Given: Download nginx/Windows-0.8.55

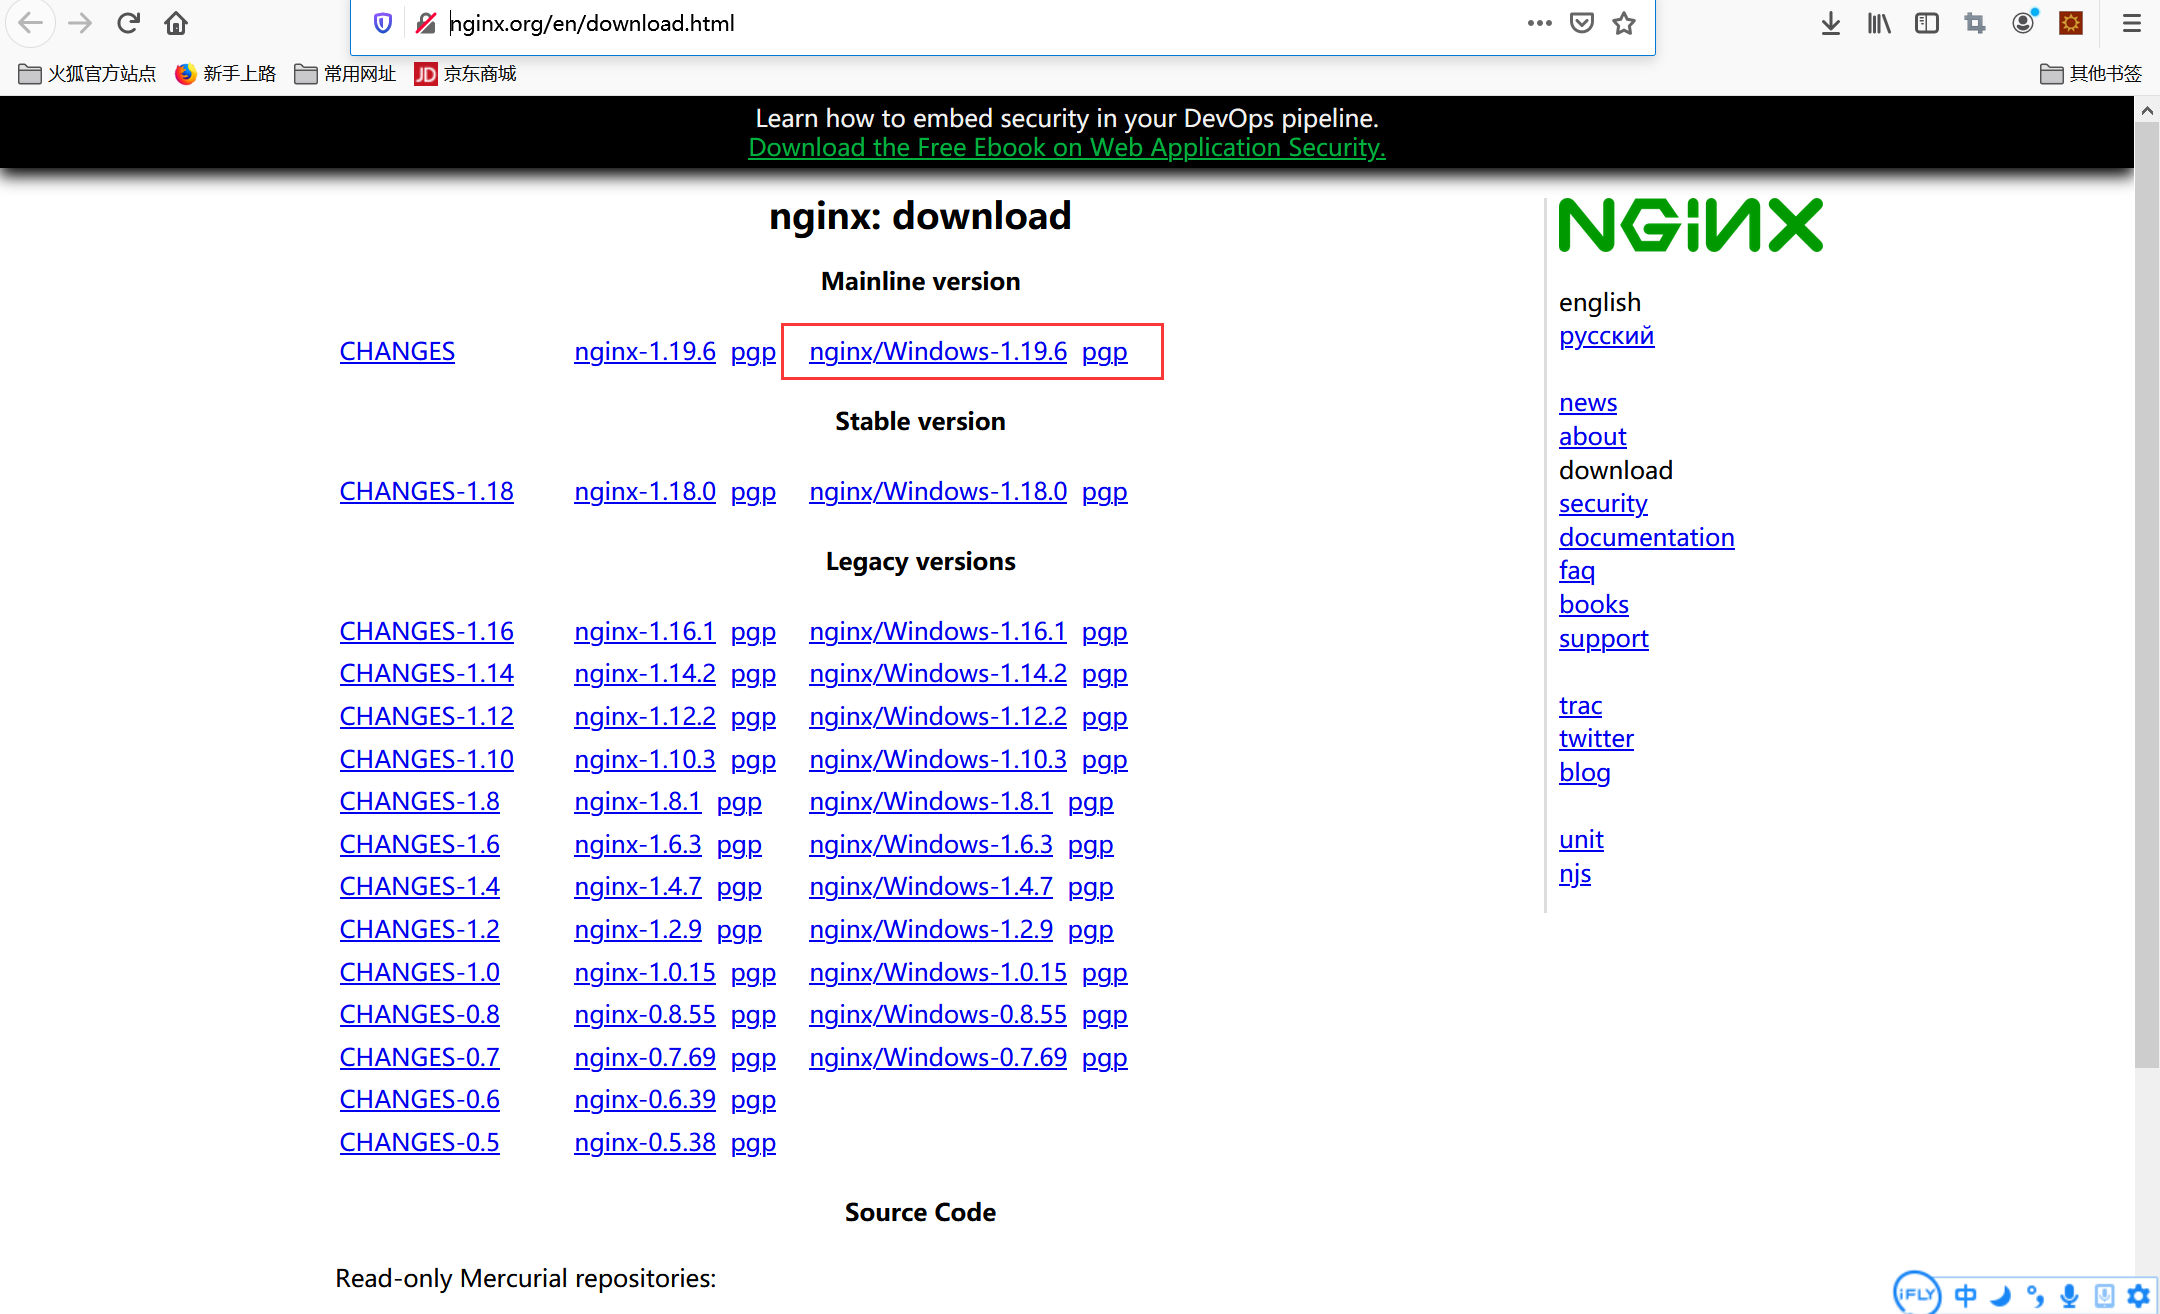Looking at the screenshot, I should (x=938, y=1015).
